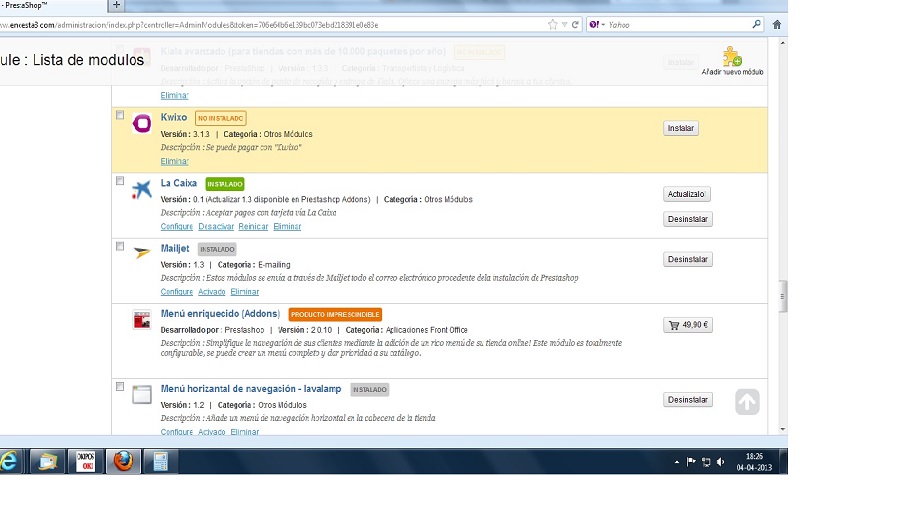Click the action center flag tray icon
900x506 pixels.
coord(691,462)
